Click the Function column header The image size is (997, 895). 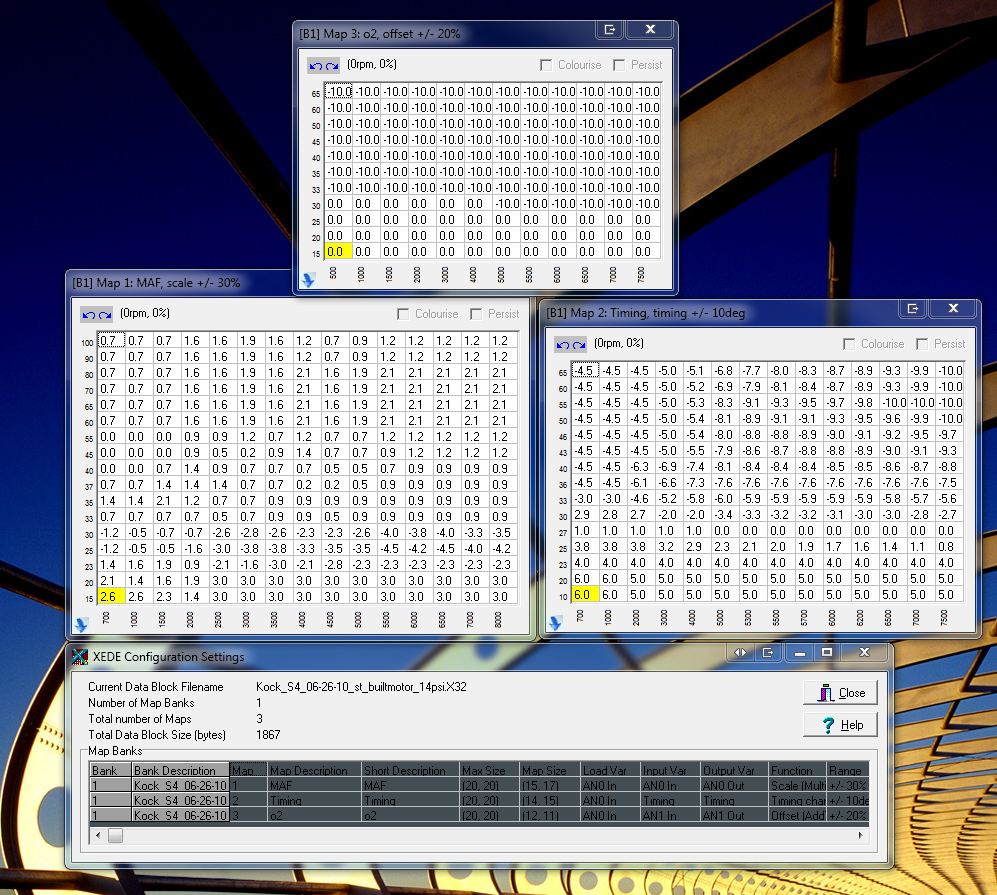tap(797, 770)
